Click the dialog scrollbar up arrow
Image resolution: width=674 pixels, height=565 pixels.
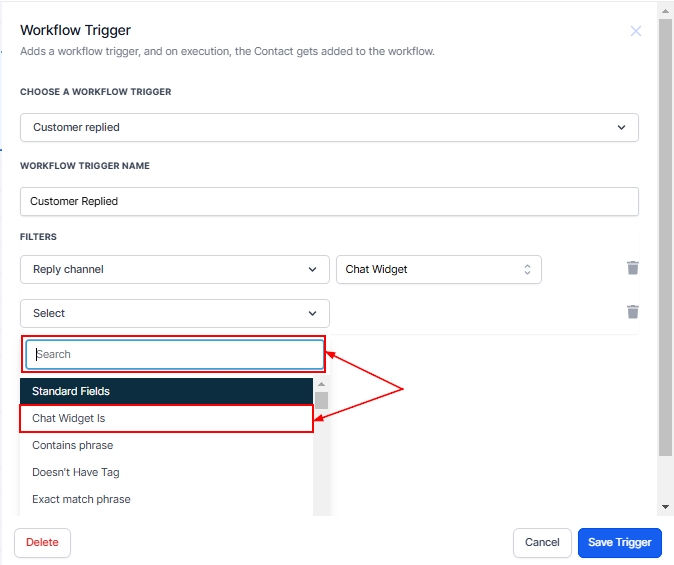[665, 10]
